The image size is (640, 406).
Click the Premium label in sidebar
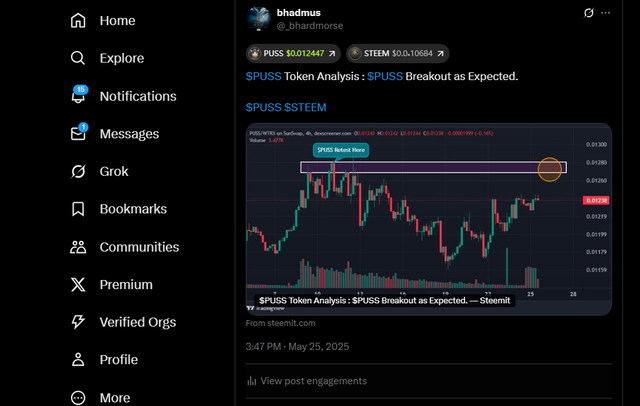click(126, 284)
